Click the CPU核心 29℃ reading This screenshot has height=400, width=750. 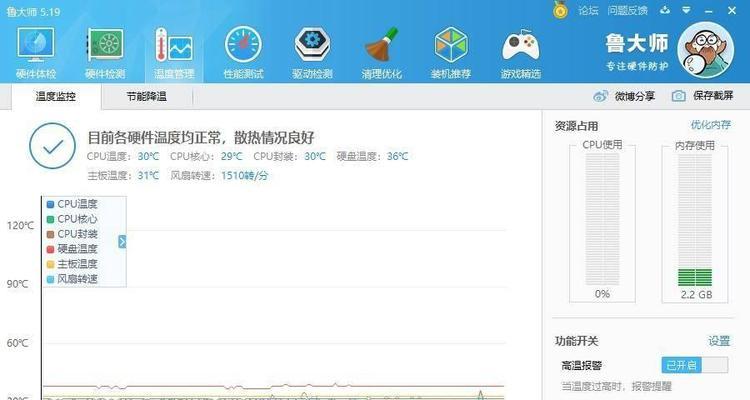click(x=206, y=156)
